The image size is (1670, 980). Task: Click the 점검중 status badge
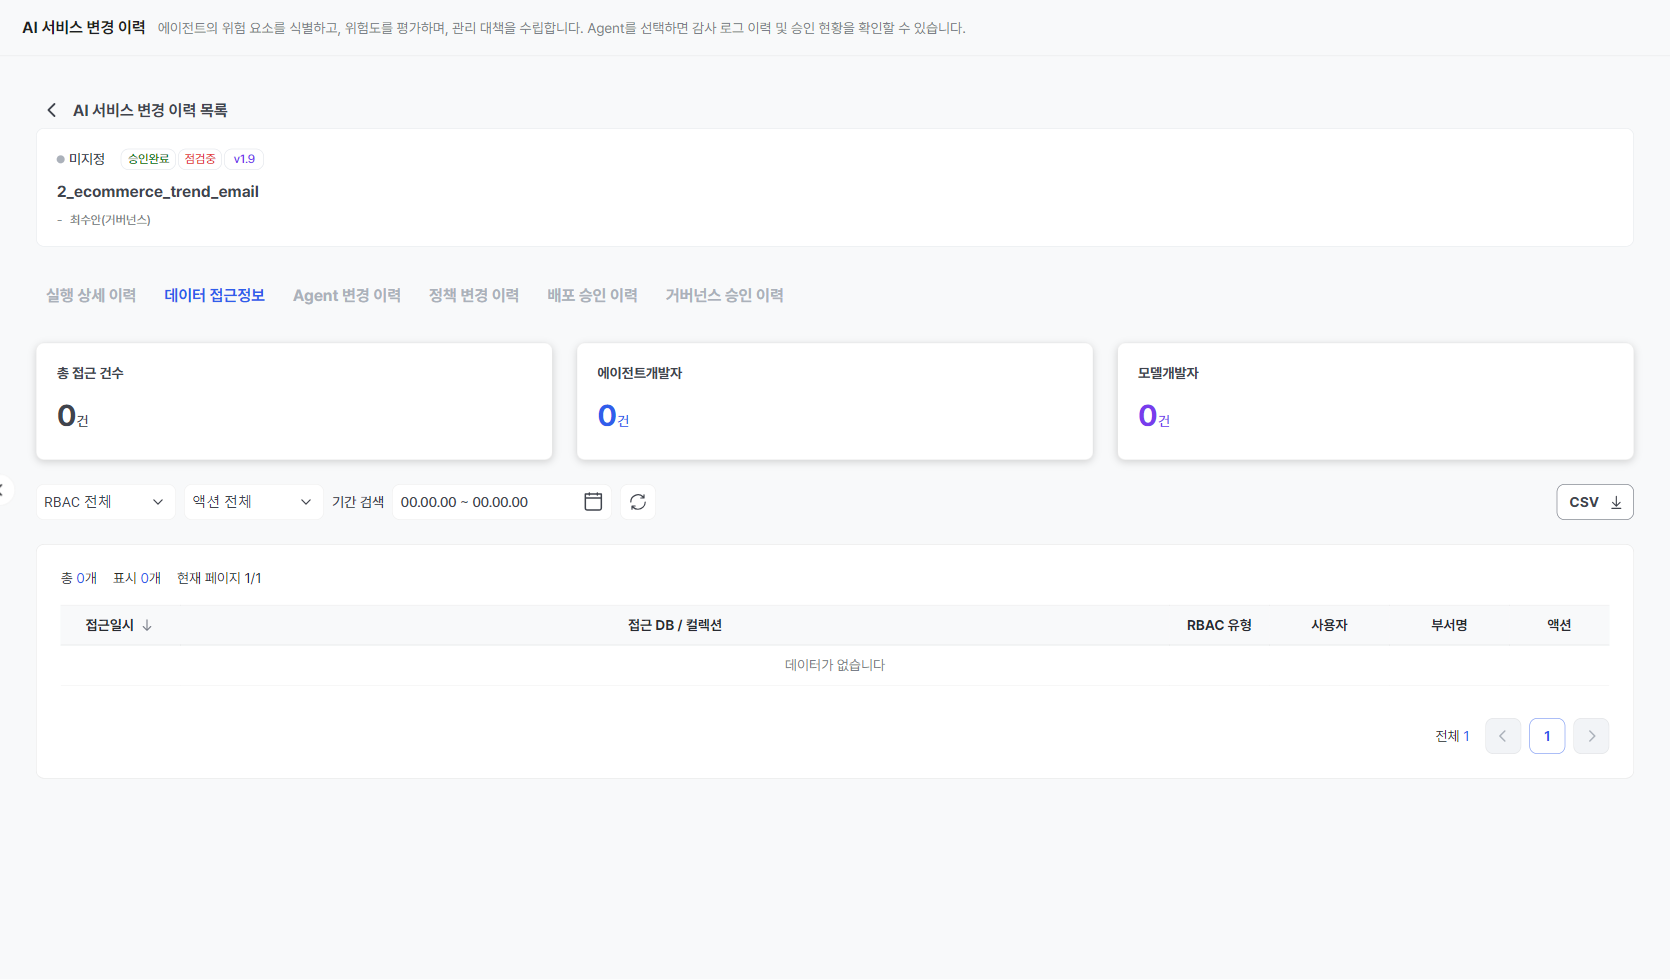tap(200, 159)
